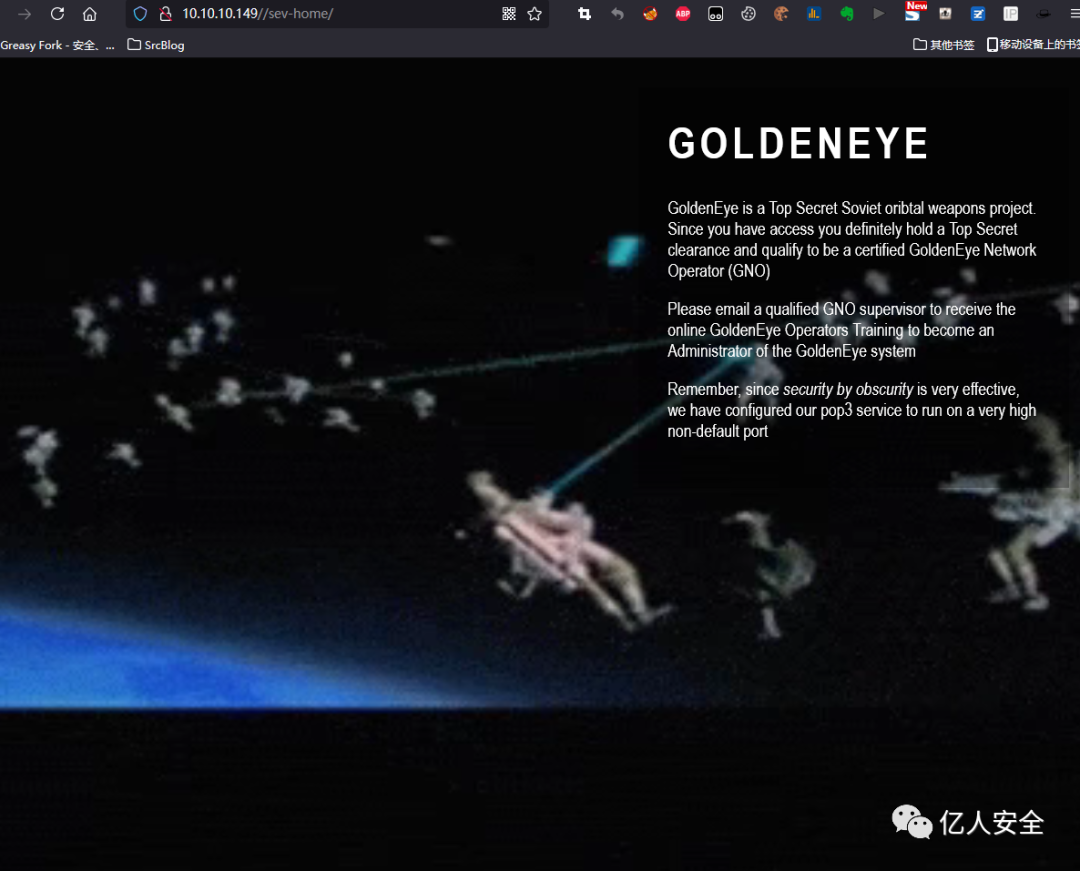
Task: Open the tracking protection shield icon
Action: pyautogui.click(x=141, y=14)
